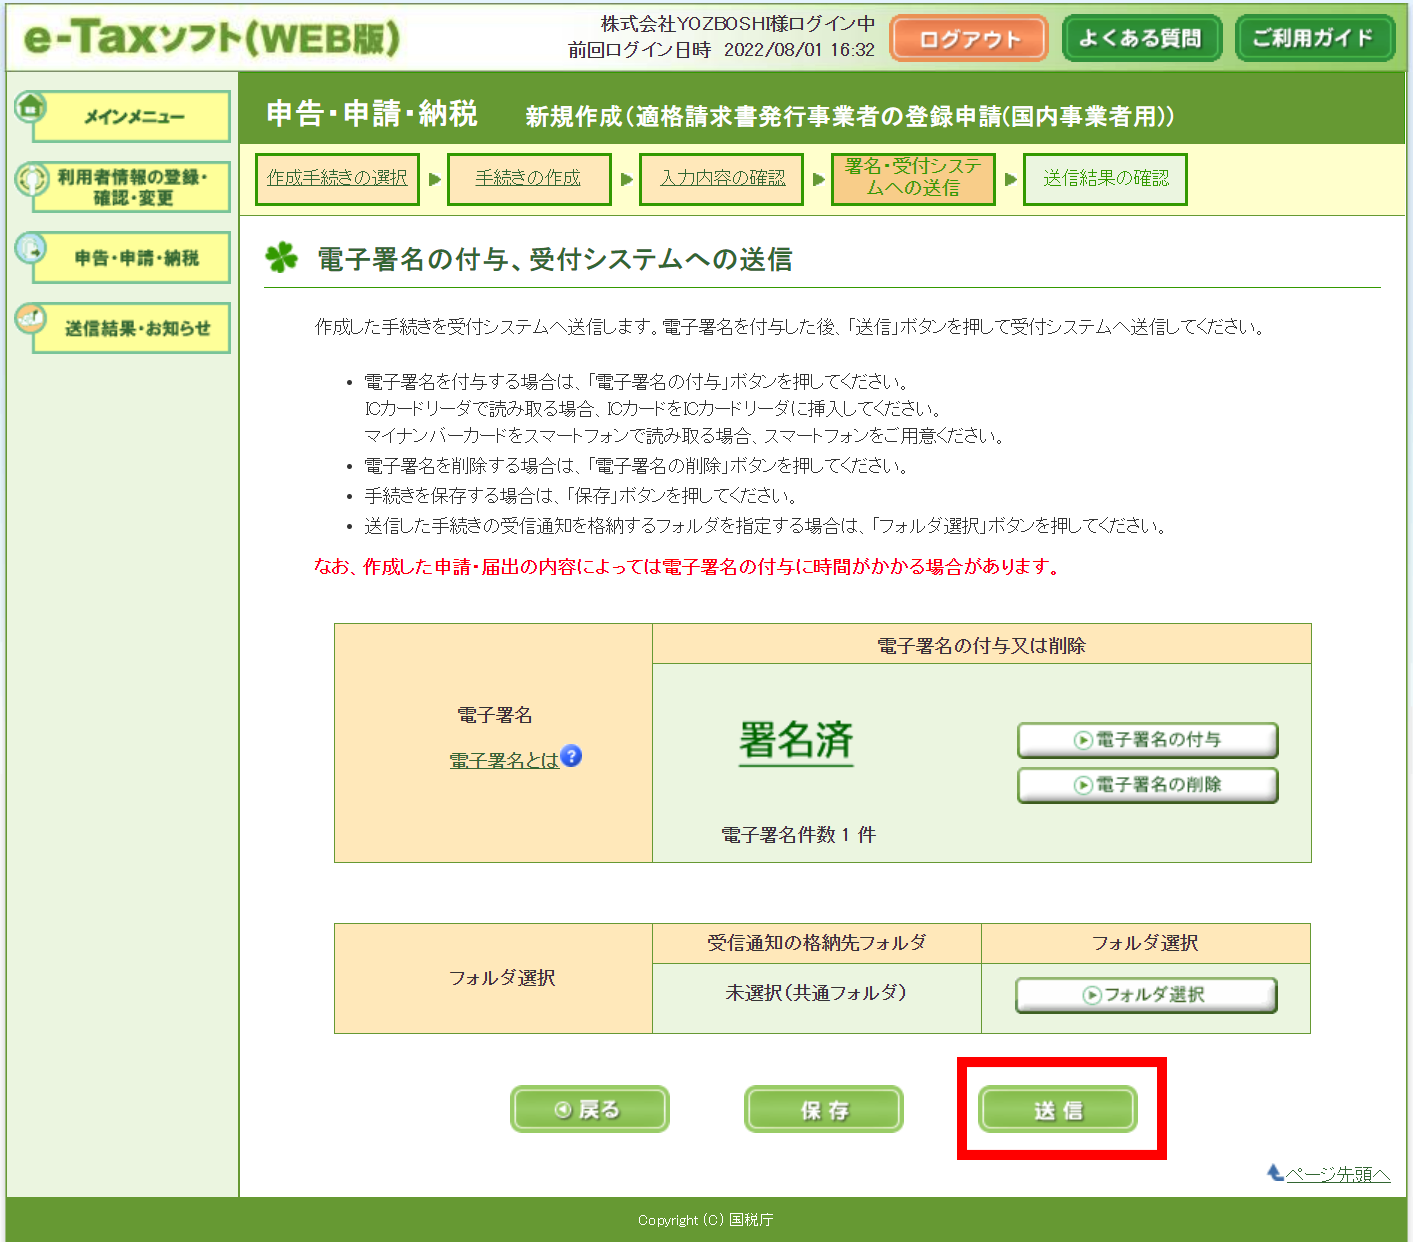The image size is (1413, 1246).
Task: Open the ご利用ガイド page
Action: 1314,39
